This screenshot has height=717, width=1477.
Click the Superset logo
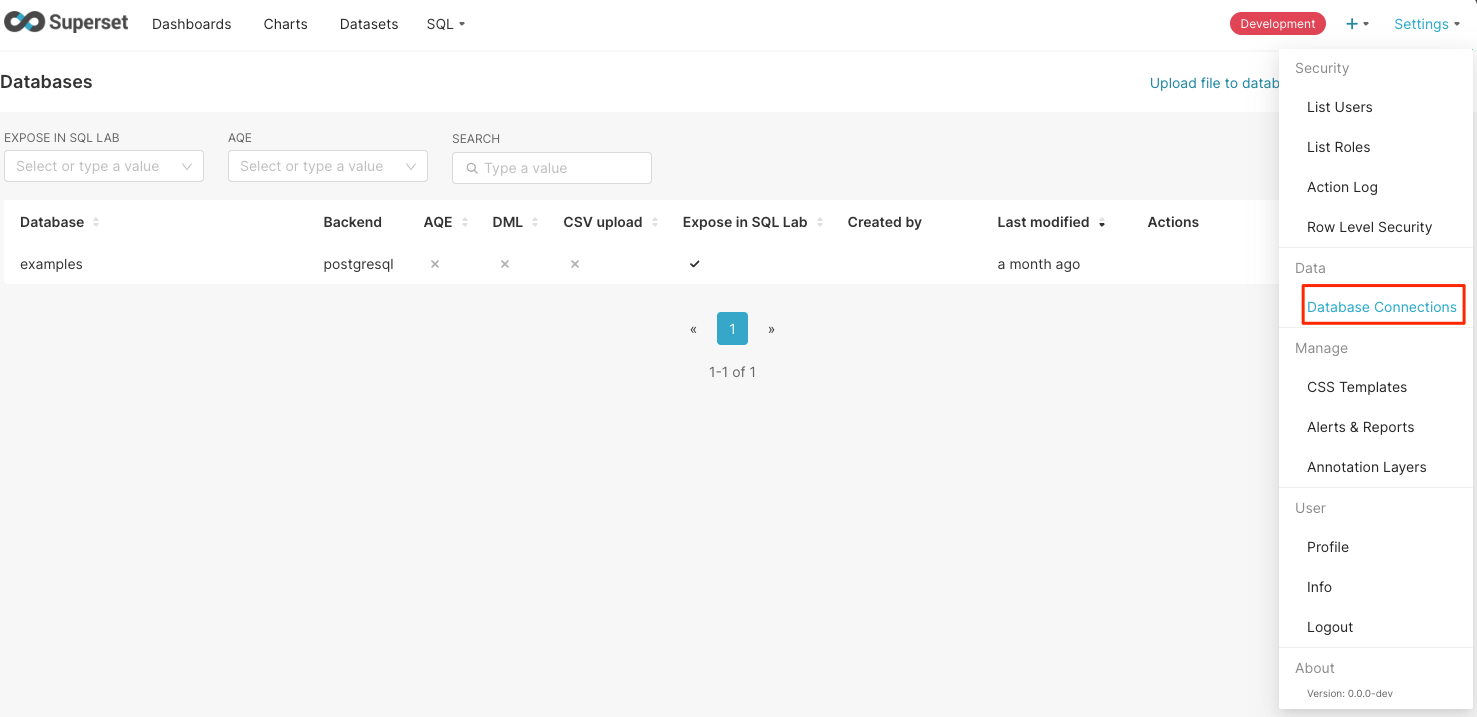tap(66, 23)
